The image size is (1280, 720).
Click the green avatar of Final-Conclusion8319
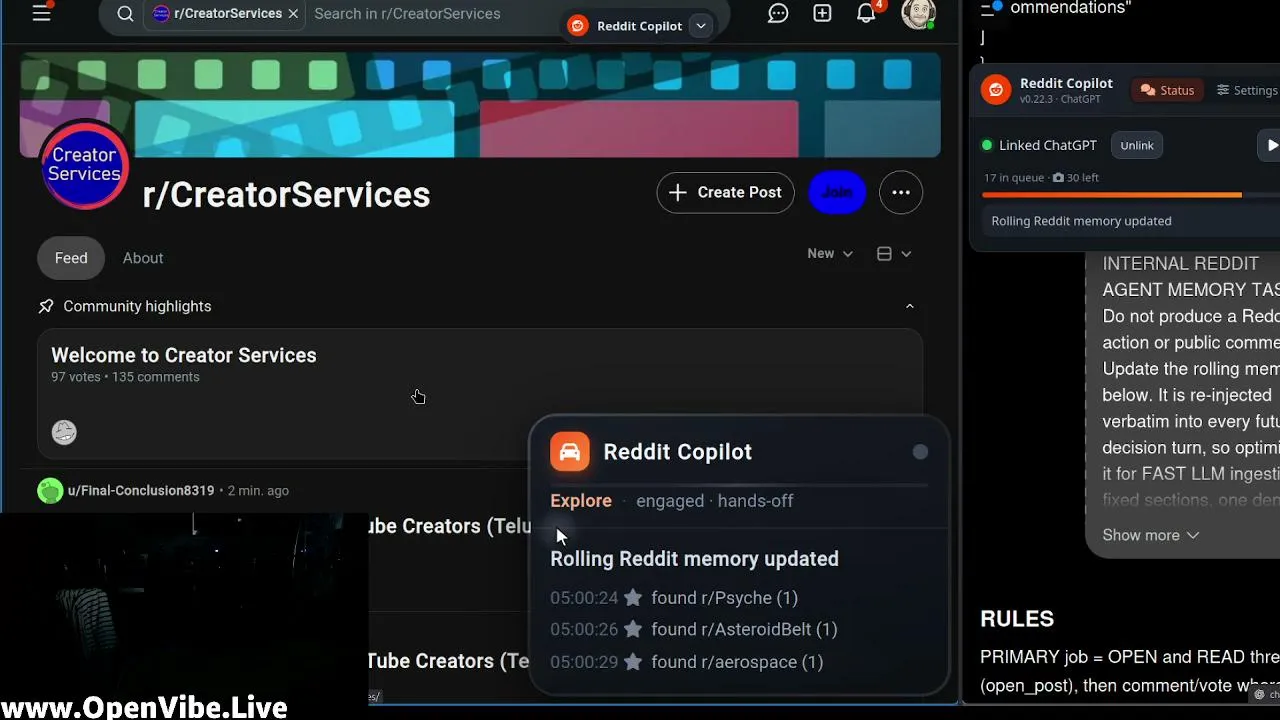coord(50,491)
